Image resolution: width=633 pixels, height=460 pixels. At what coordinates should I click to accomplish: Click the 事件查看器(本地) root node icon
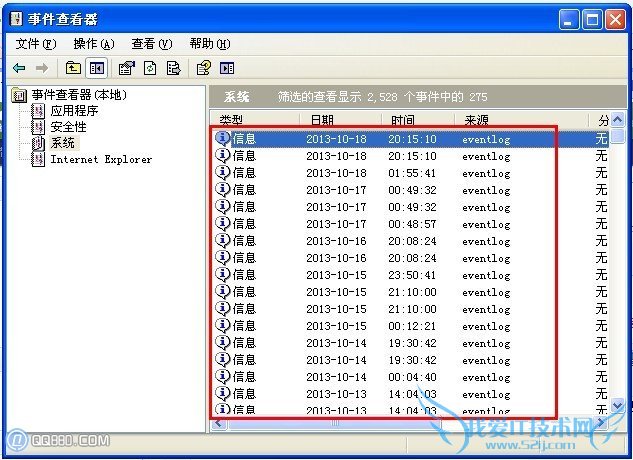[x=19, y=95]
